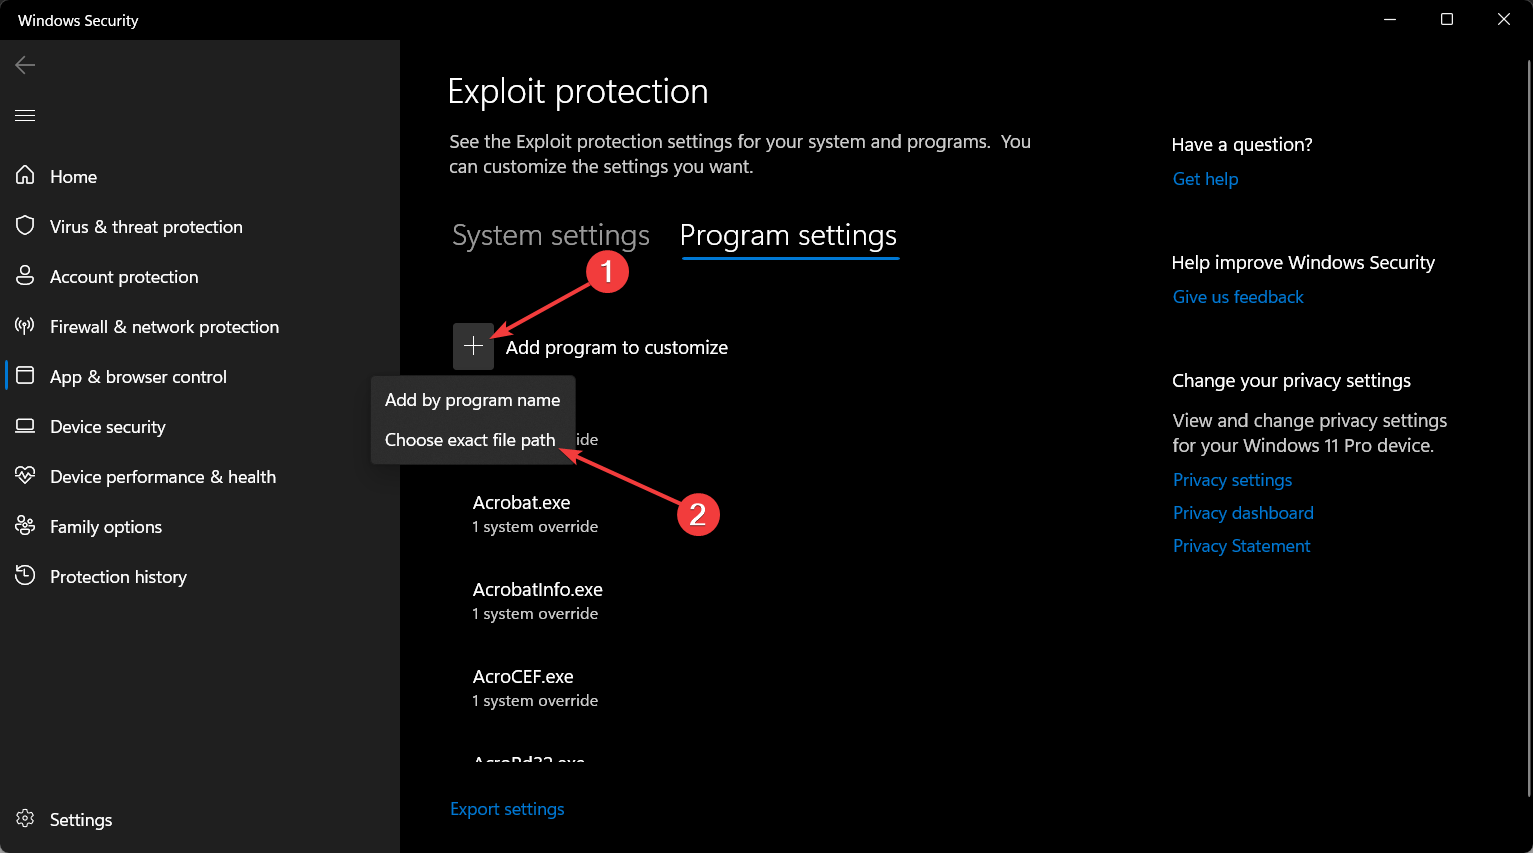This screenshot has width=1533, height=853.
Task: Open the Privacy dashboard link
Action: pos(1243,513)
